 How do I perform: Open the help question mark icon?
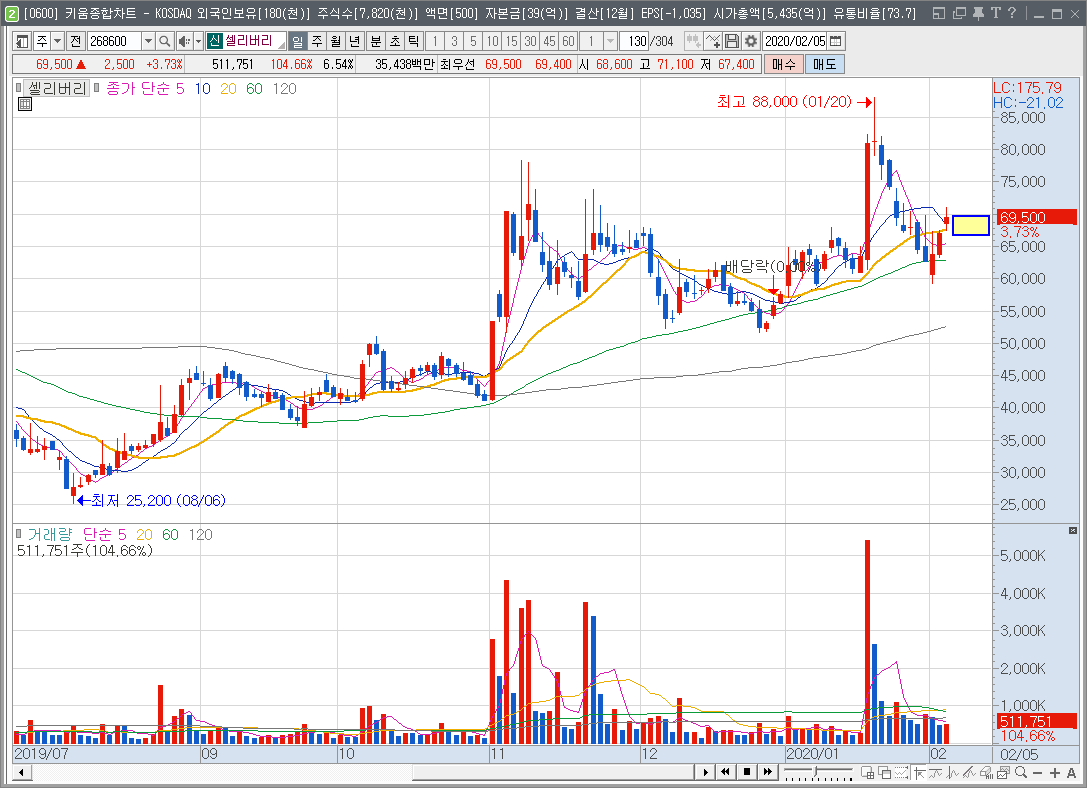point(1011,13)
